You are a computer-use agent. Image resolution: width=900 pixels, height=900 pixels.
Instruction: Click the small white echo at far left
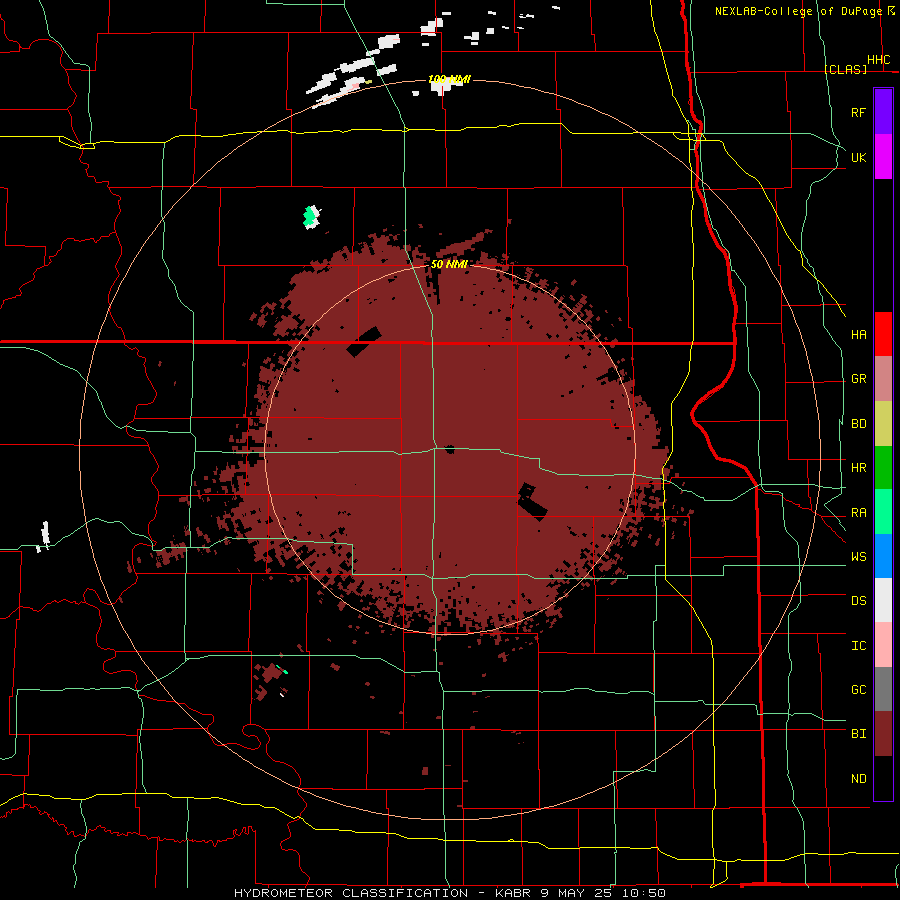tap(44, 536)
